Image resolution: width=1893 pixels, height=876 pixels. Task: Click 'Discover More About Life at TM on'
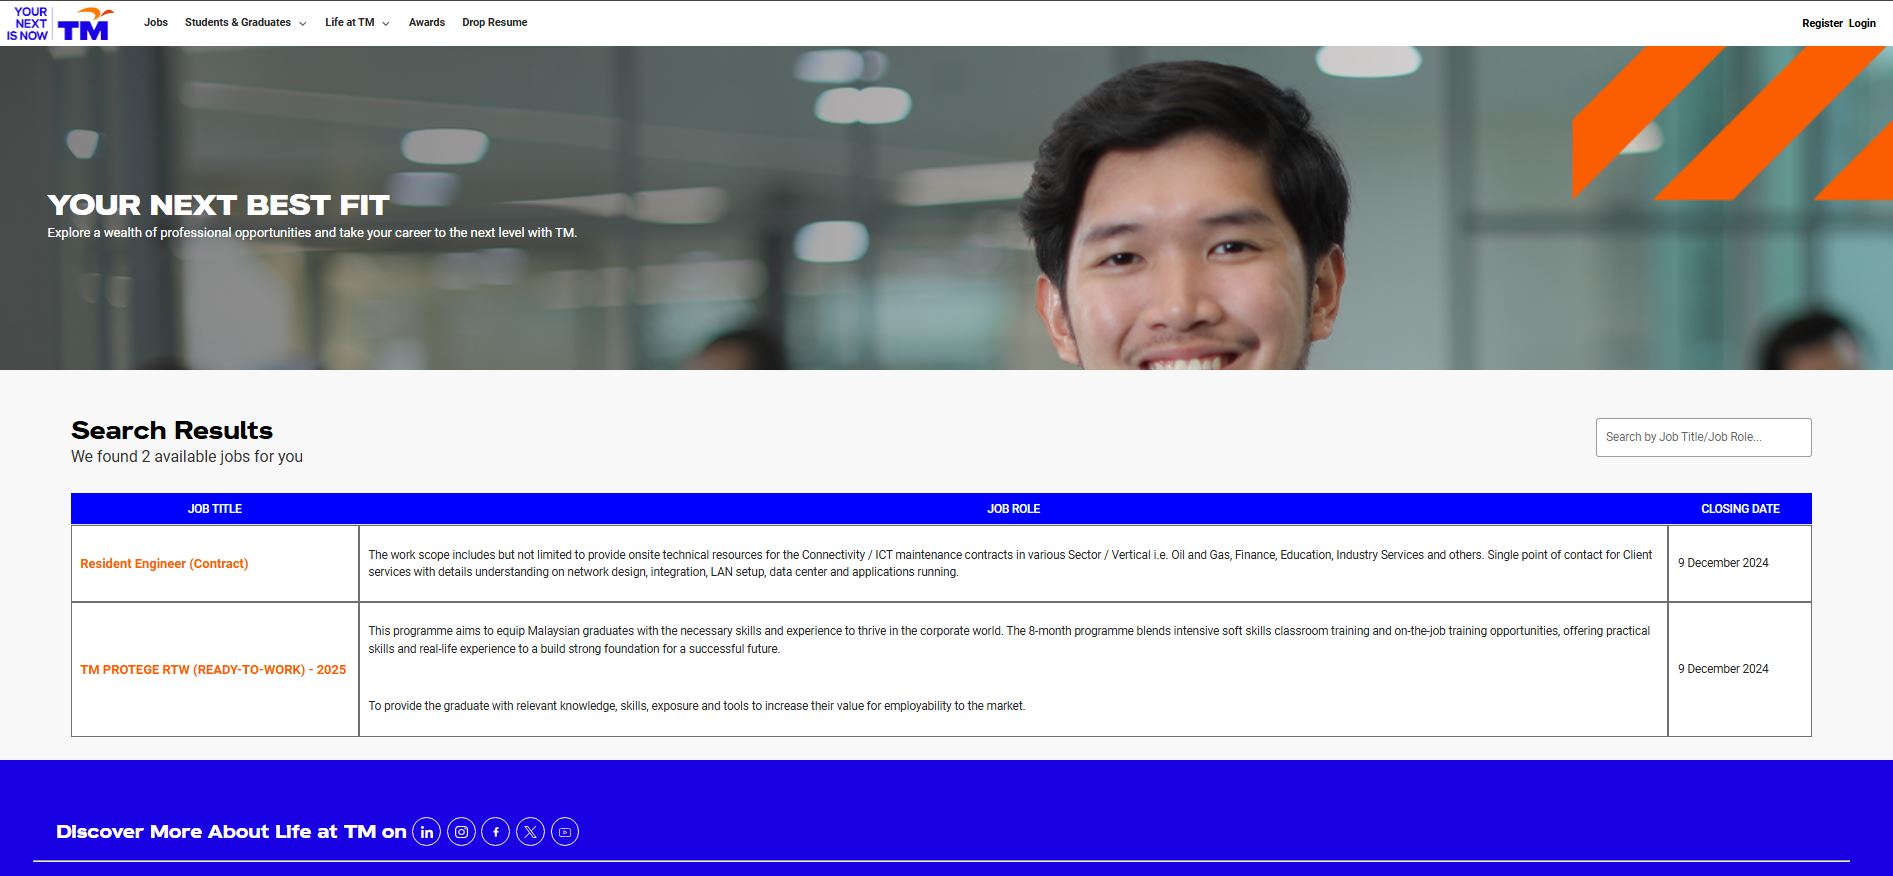(x=231, y=832)
